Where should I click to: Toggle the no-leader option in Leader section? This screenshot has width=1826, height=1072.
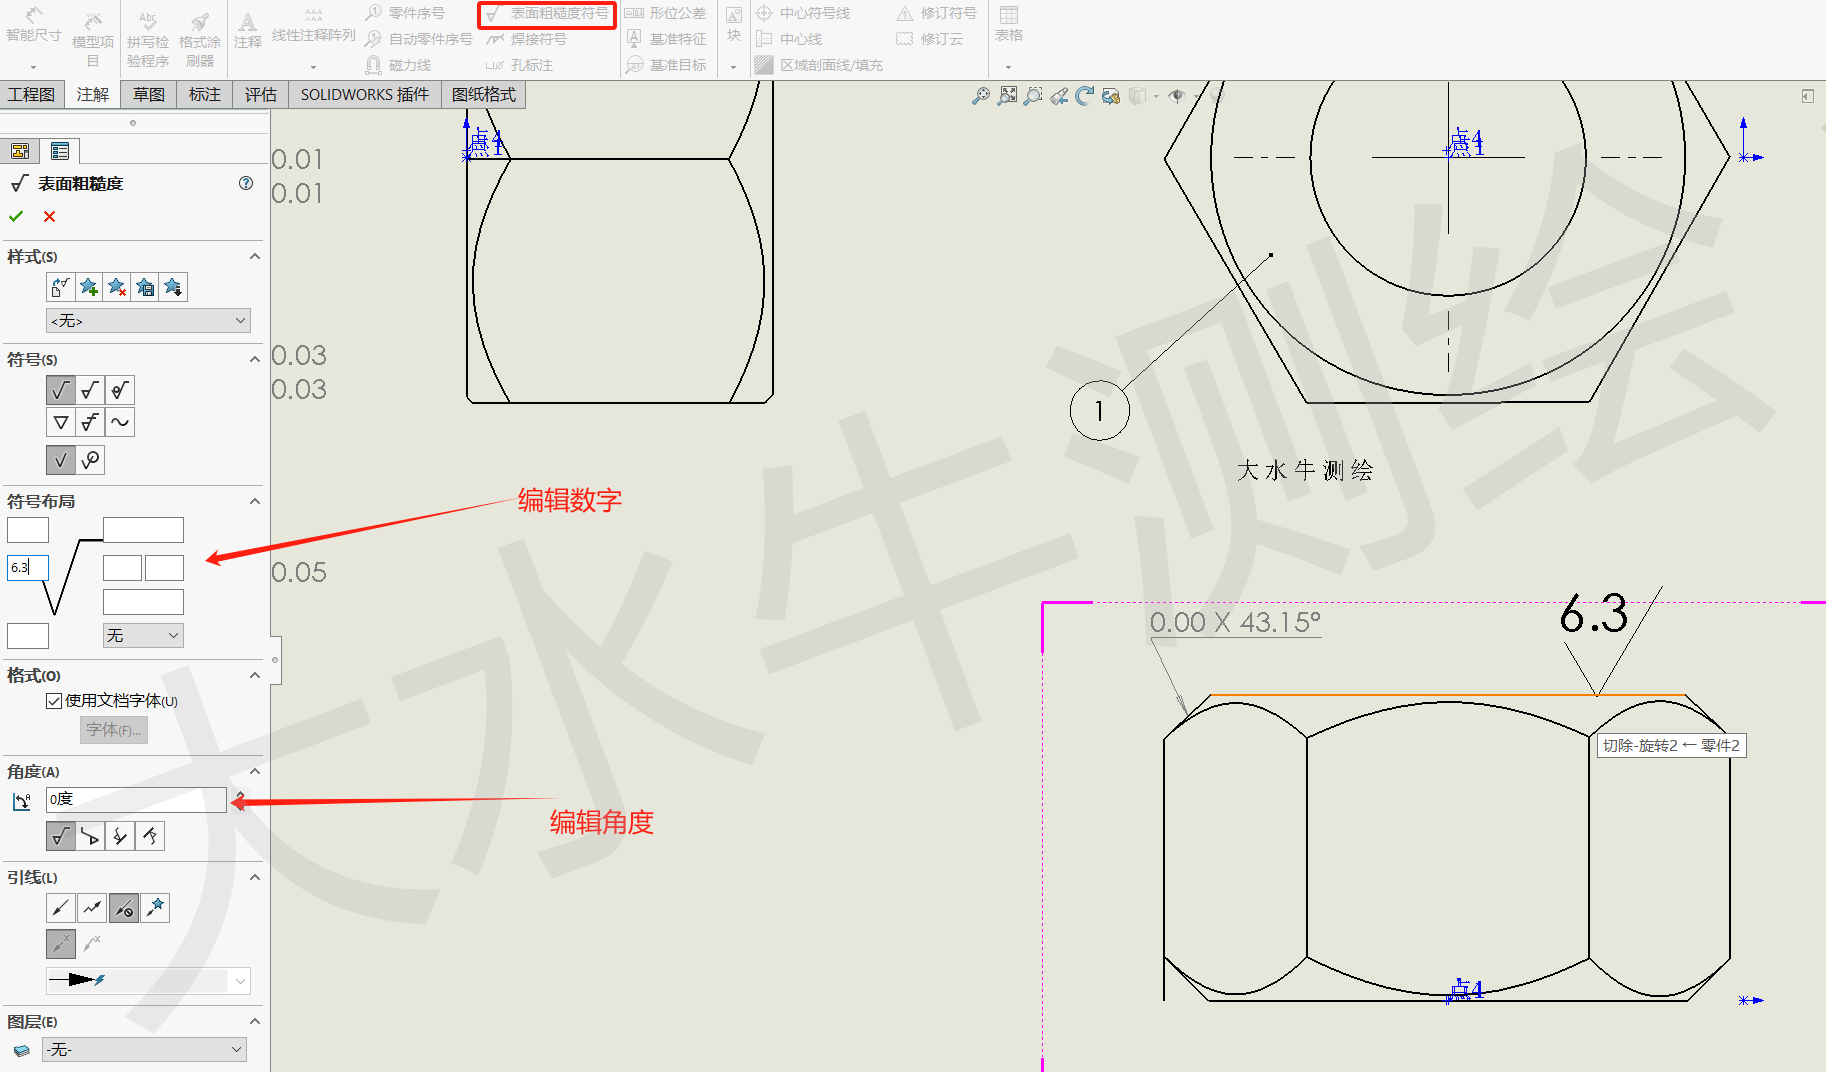click(124, 908)
